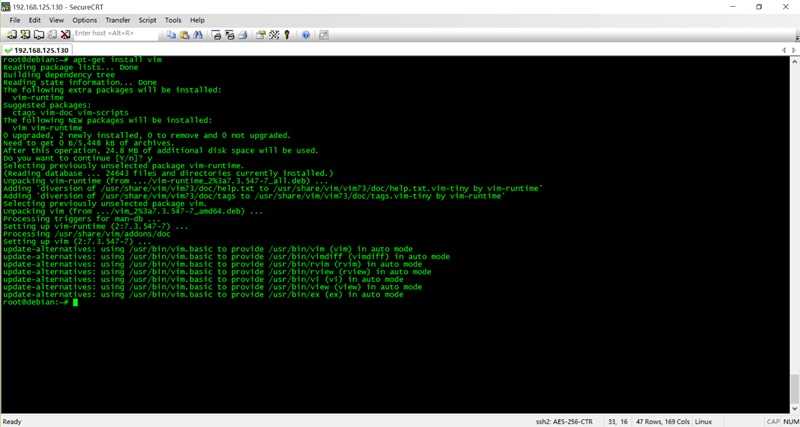Launch SecureFX from the toolbar icon
The image size is (800, 427).
pos(323,35)
